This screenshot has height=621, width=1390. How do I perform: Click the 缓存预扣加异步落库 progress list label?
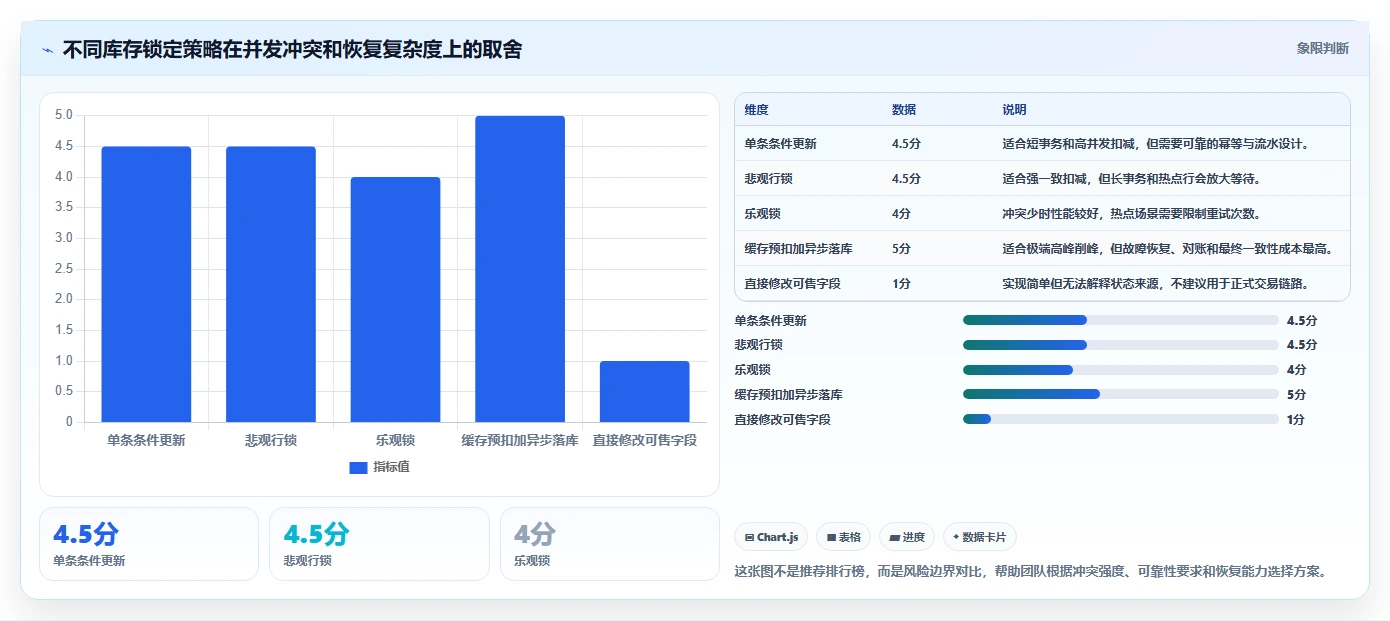click(789, 395)
